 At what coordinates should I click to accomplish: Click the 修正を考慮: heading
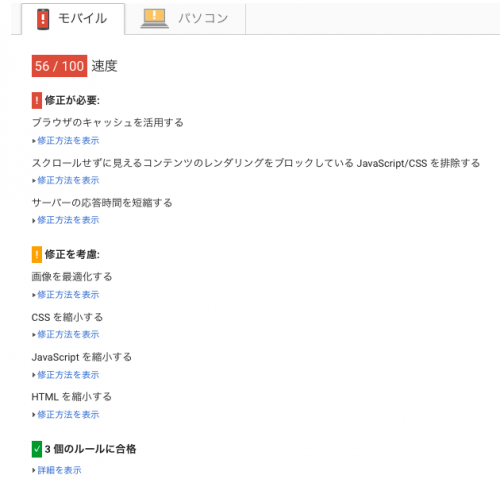[72, 255]
